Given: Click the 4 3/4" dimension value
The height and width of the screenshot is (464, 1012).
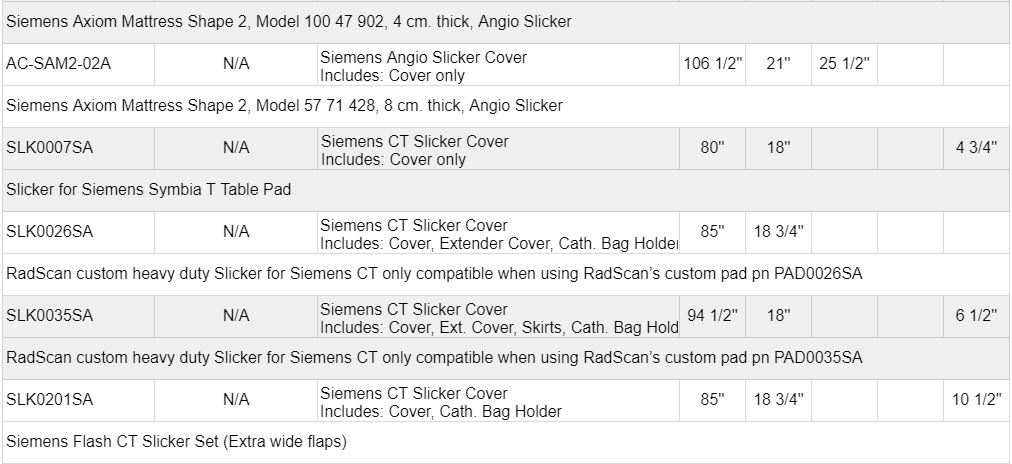Looking at the screenshot, I should [x=977, y=148].
